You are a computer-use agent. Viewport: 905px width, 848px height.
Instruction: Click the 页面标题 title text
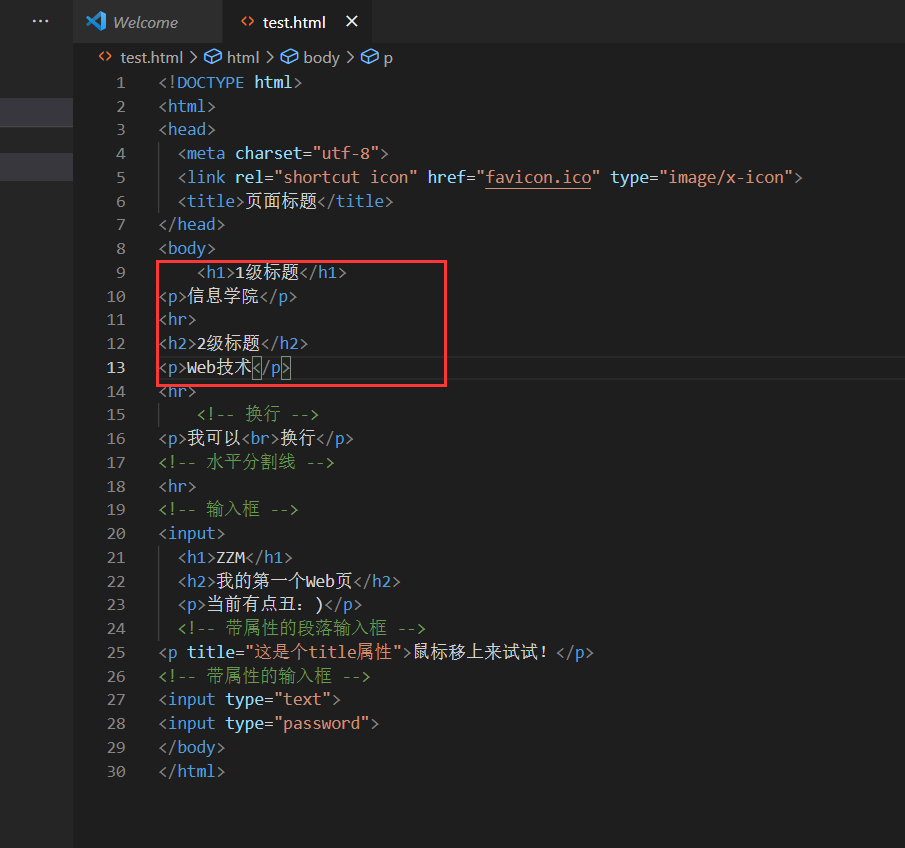coord(281,201)
